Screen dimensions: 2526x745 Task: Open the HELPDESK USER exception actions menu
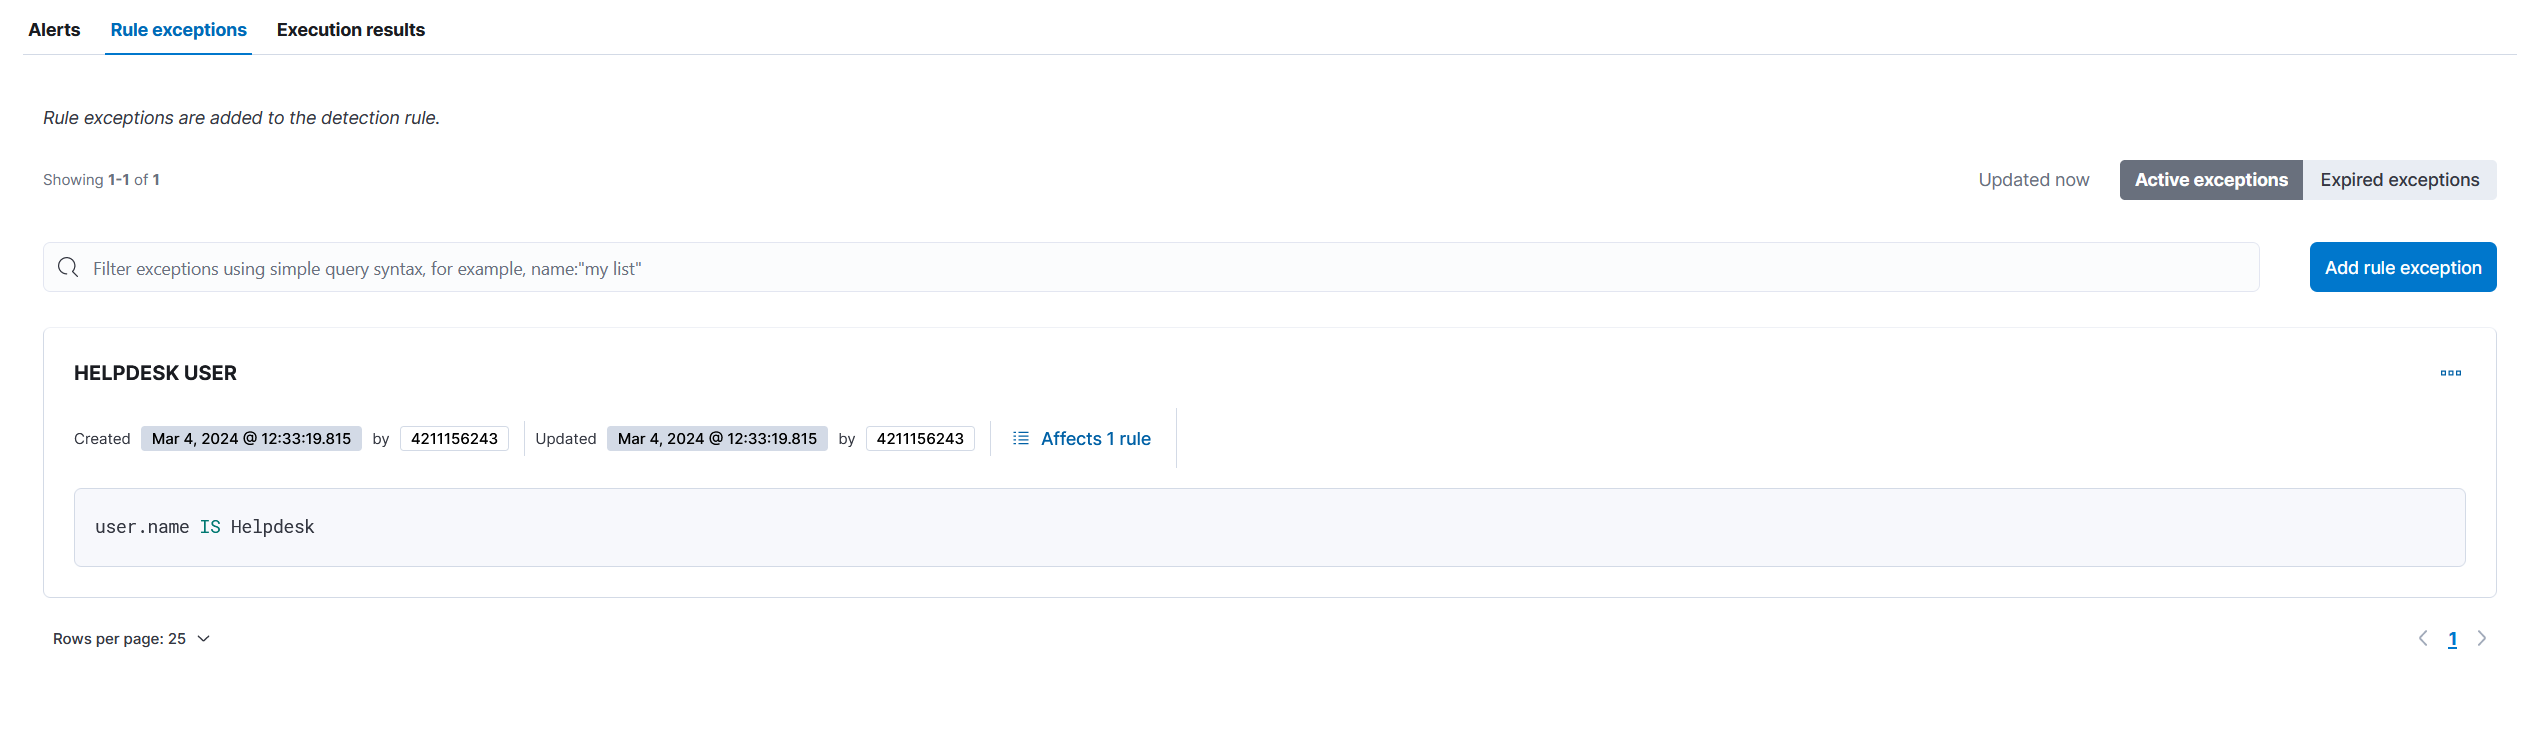click(2450, 373)
